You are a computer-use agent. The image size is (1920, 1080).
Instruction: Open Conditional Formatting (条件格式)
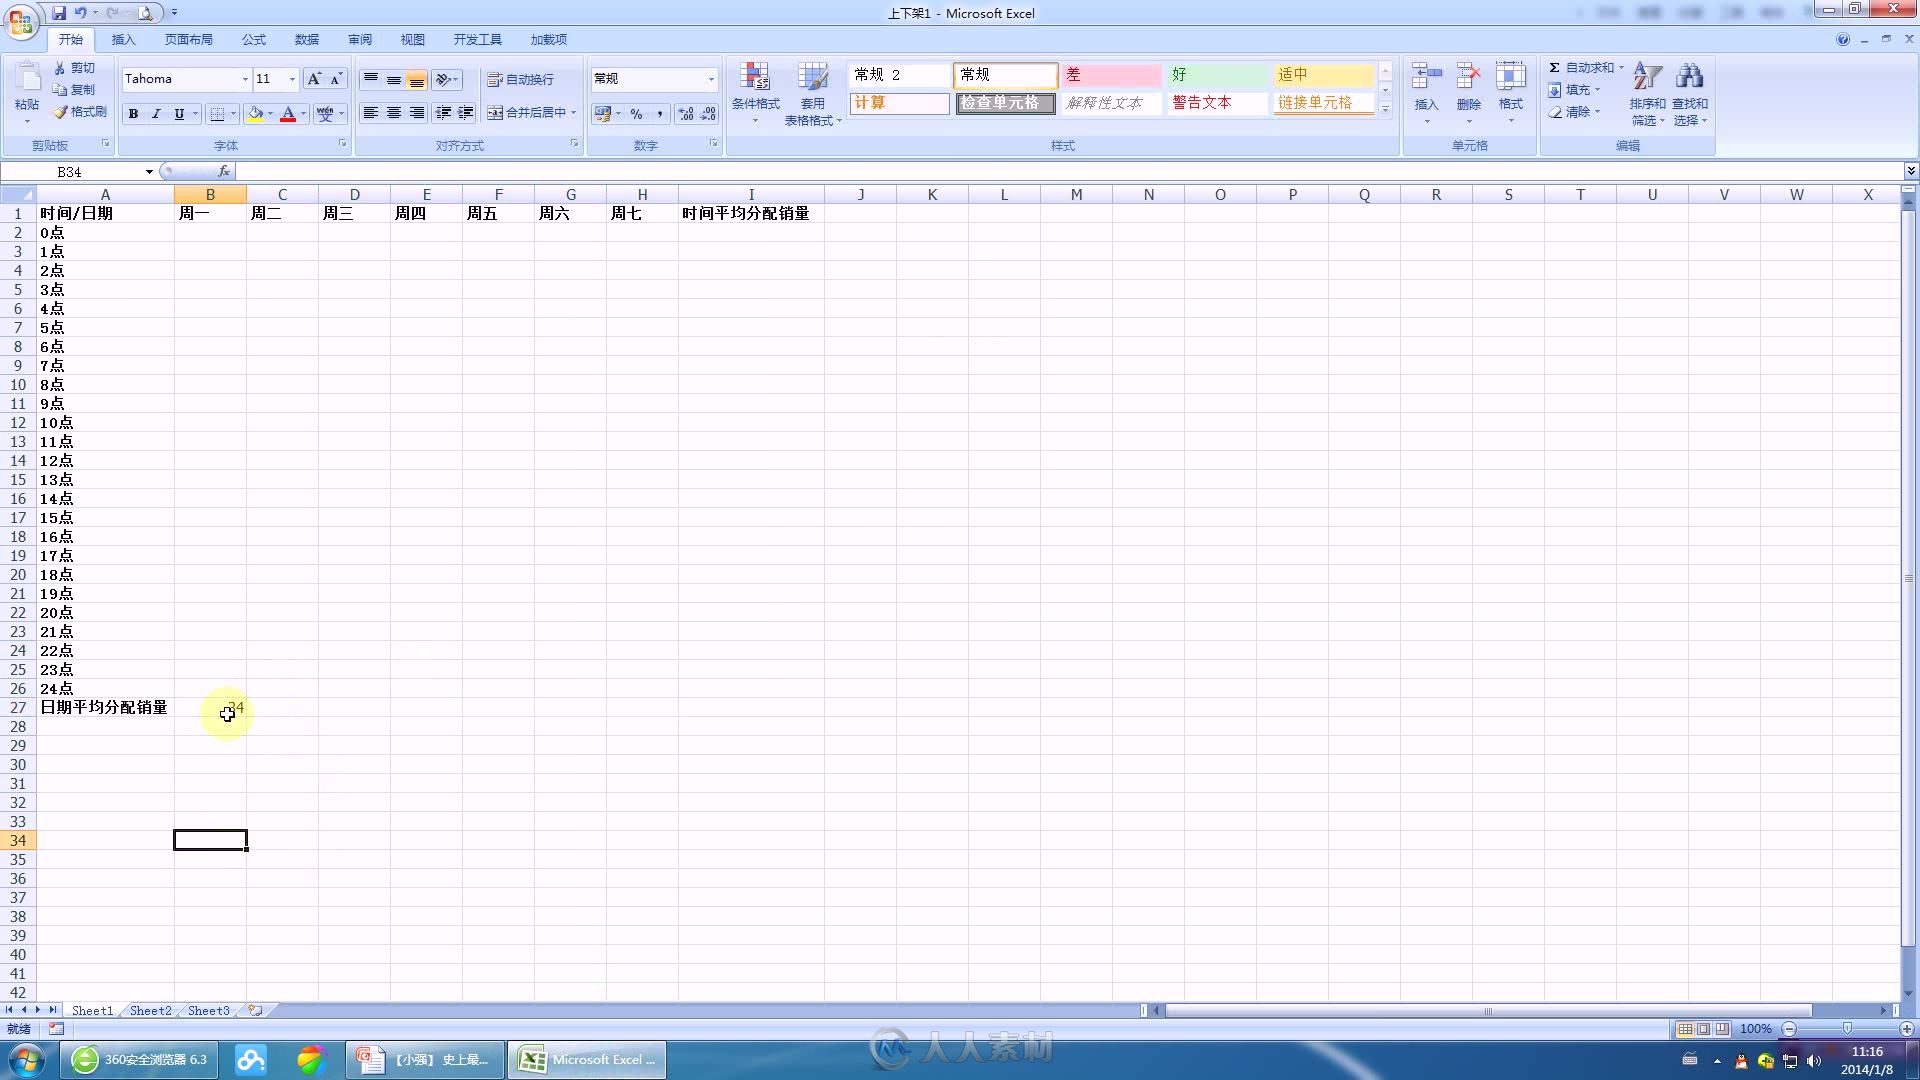[x=755, y=94]
